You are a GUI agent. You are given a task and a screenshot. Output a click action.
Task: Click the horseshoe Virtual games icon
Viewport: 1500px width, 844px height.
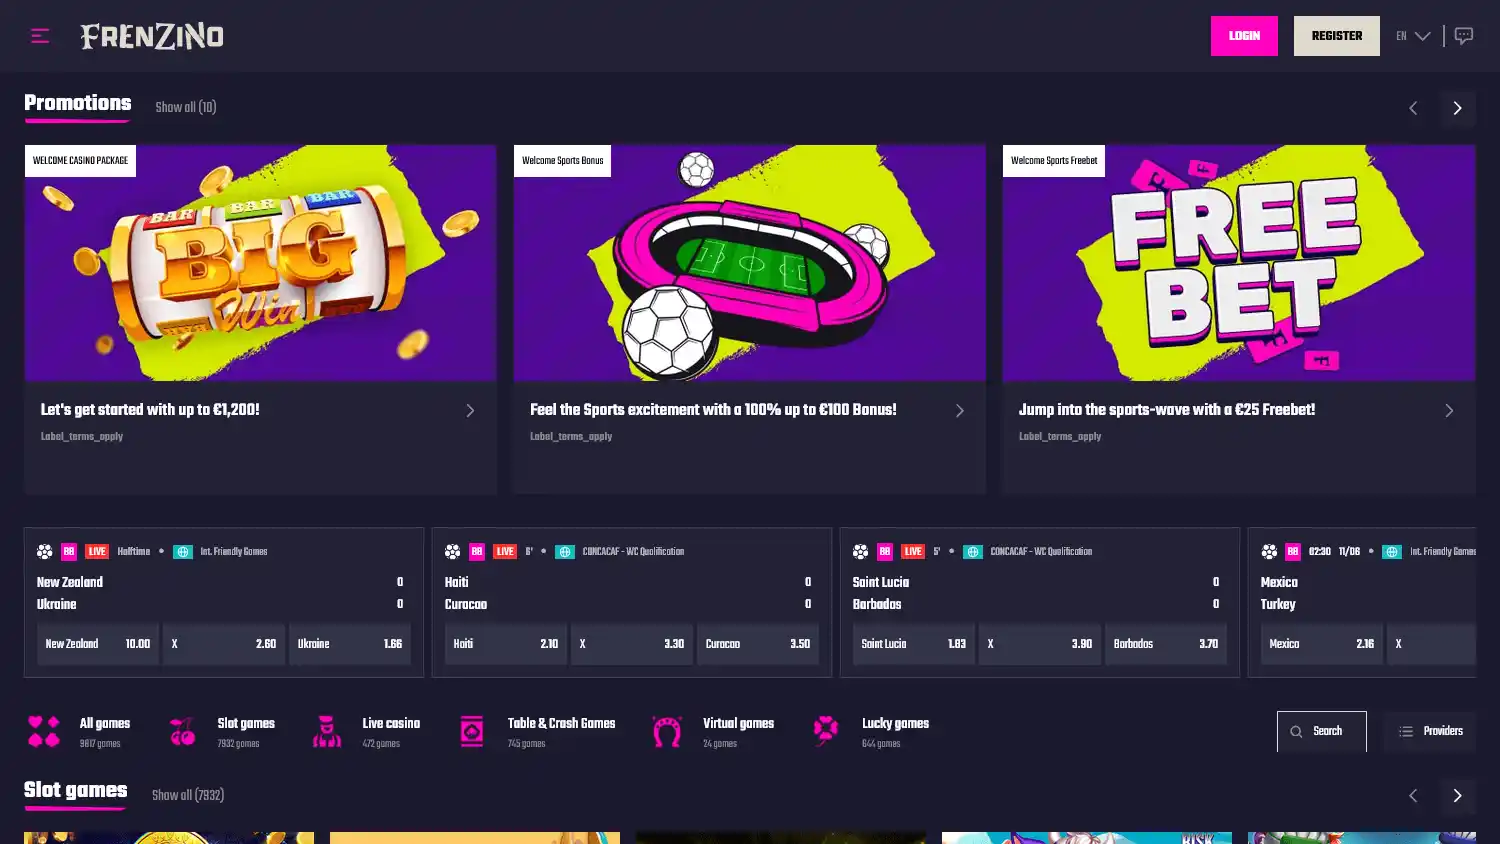[x=667, y=731]
